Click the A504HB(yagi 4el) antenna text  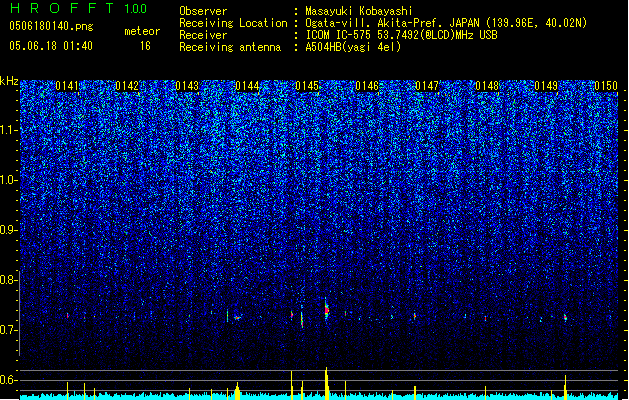click(x=353, y=47)
